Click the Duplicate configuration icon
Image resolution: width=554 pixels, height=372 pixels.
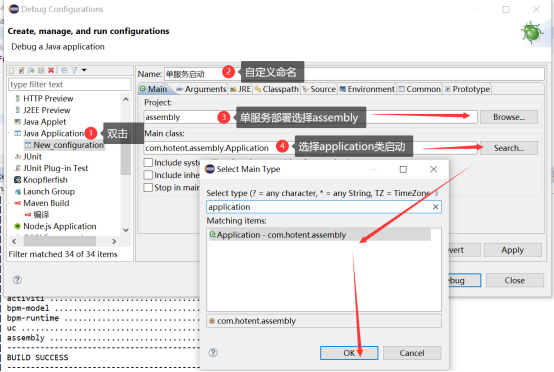(41, 70)
